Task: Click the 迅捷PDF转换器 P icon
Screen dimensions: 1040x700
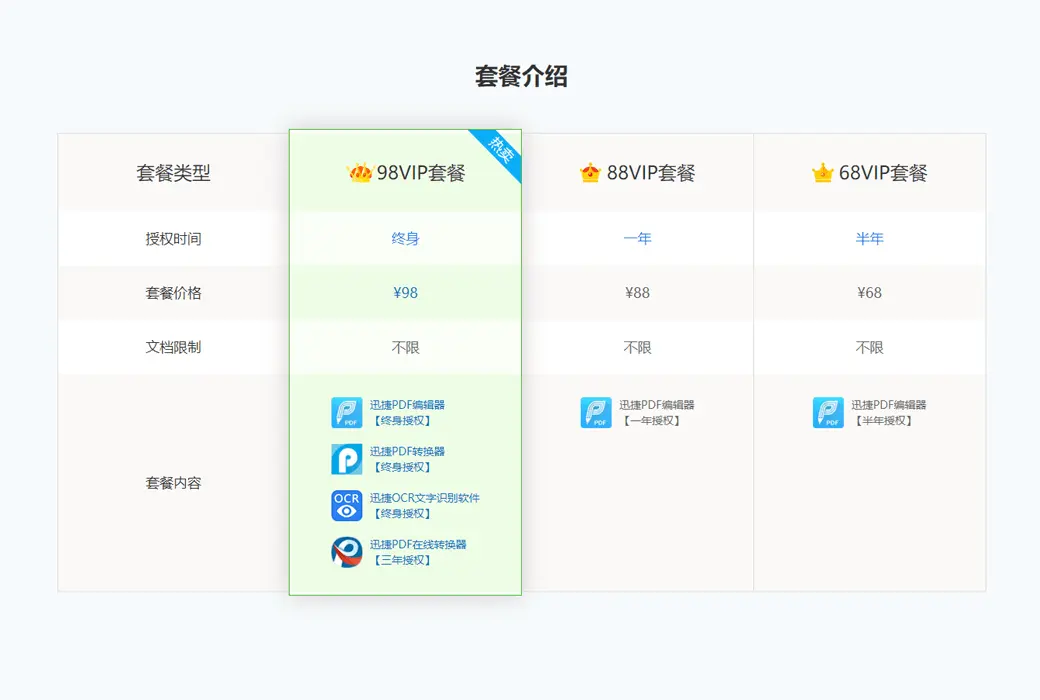Action: click(346, 459)
